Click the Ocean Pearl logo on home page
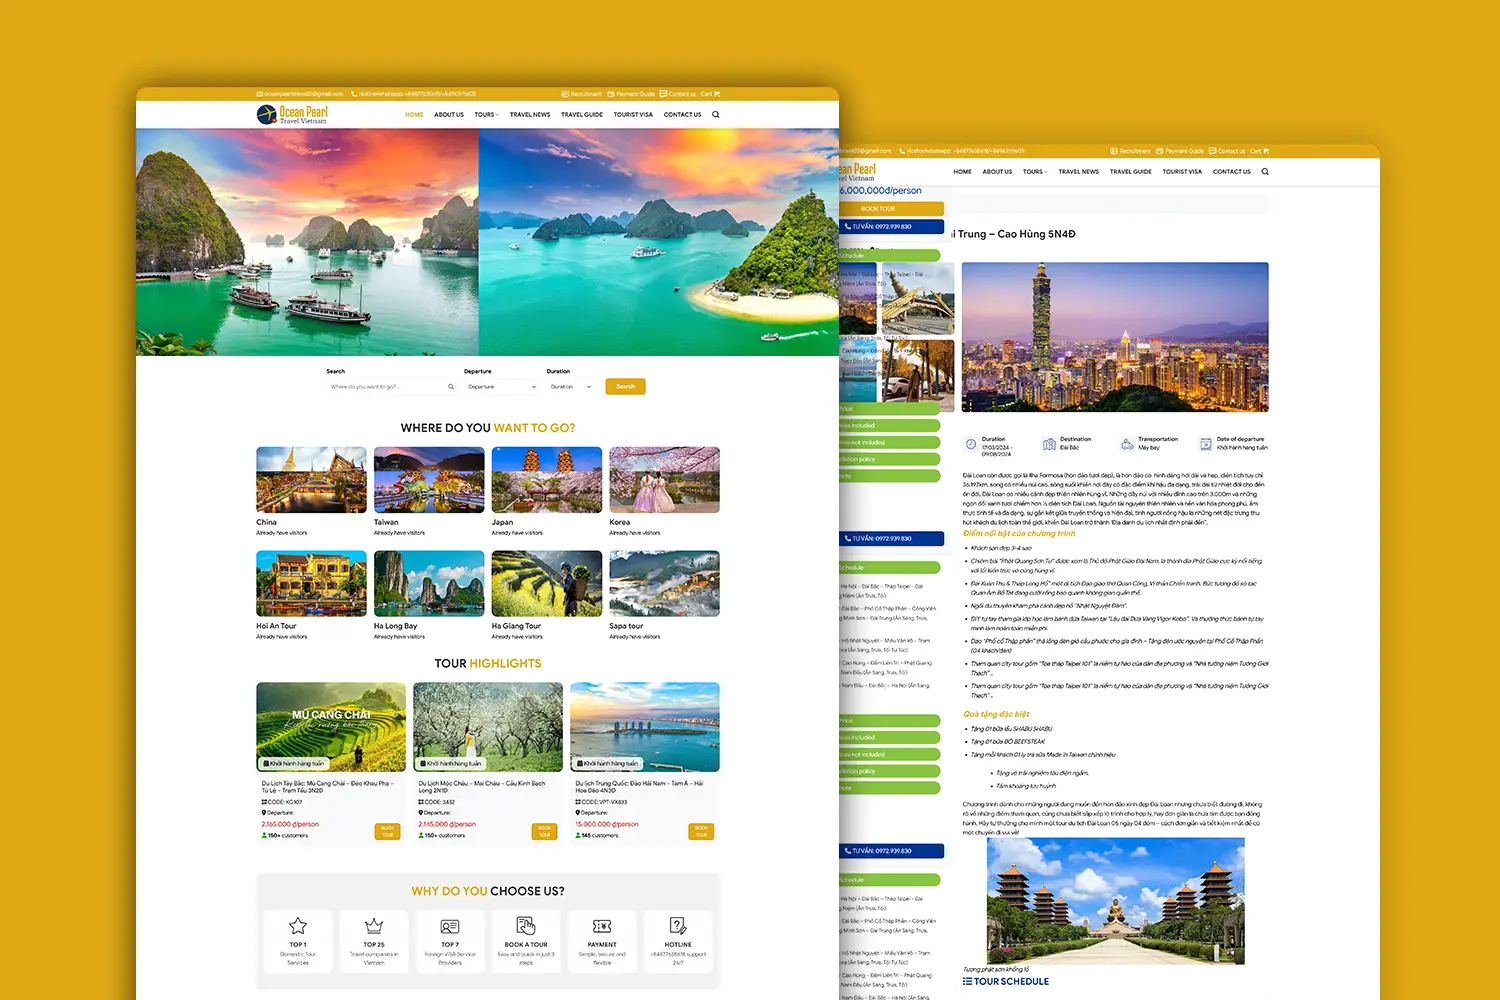 pos(292,115)
